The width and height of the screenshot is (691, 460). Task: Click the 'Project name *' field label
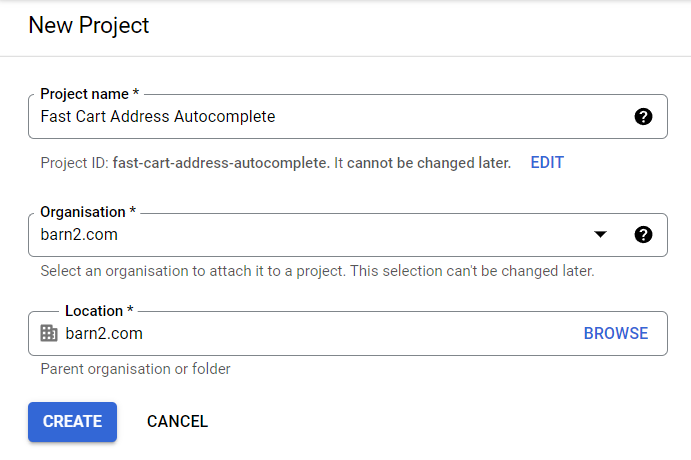(89, 95)
